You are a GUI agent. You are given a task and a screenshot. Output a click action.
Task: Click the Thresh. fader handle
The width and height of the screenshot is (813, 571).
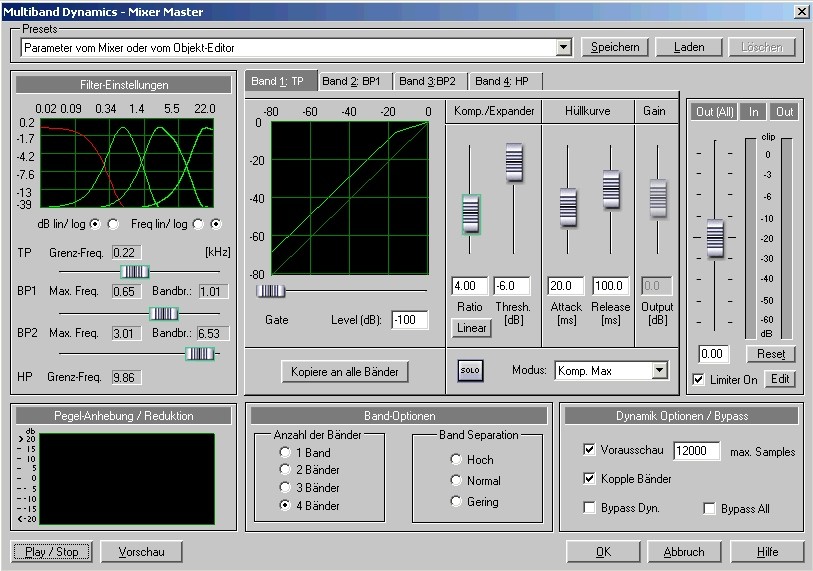[x=514, y=162]
